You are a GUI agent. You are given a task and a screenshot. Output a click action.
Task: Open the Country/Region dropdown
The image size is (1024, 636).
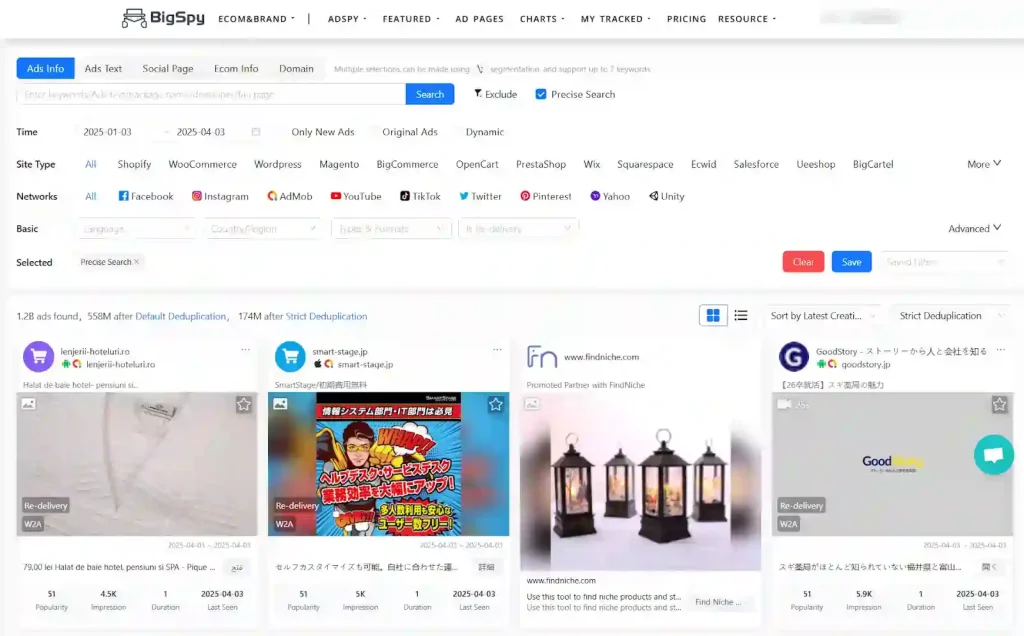click(263, 229)
